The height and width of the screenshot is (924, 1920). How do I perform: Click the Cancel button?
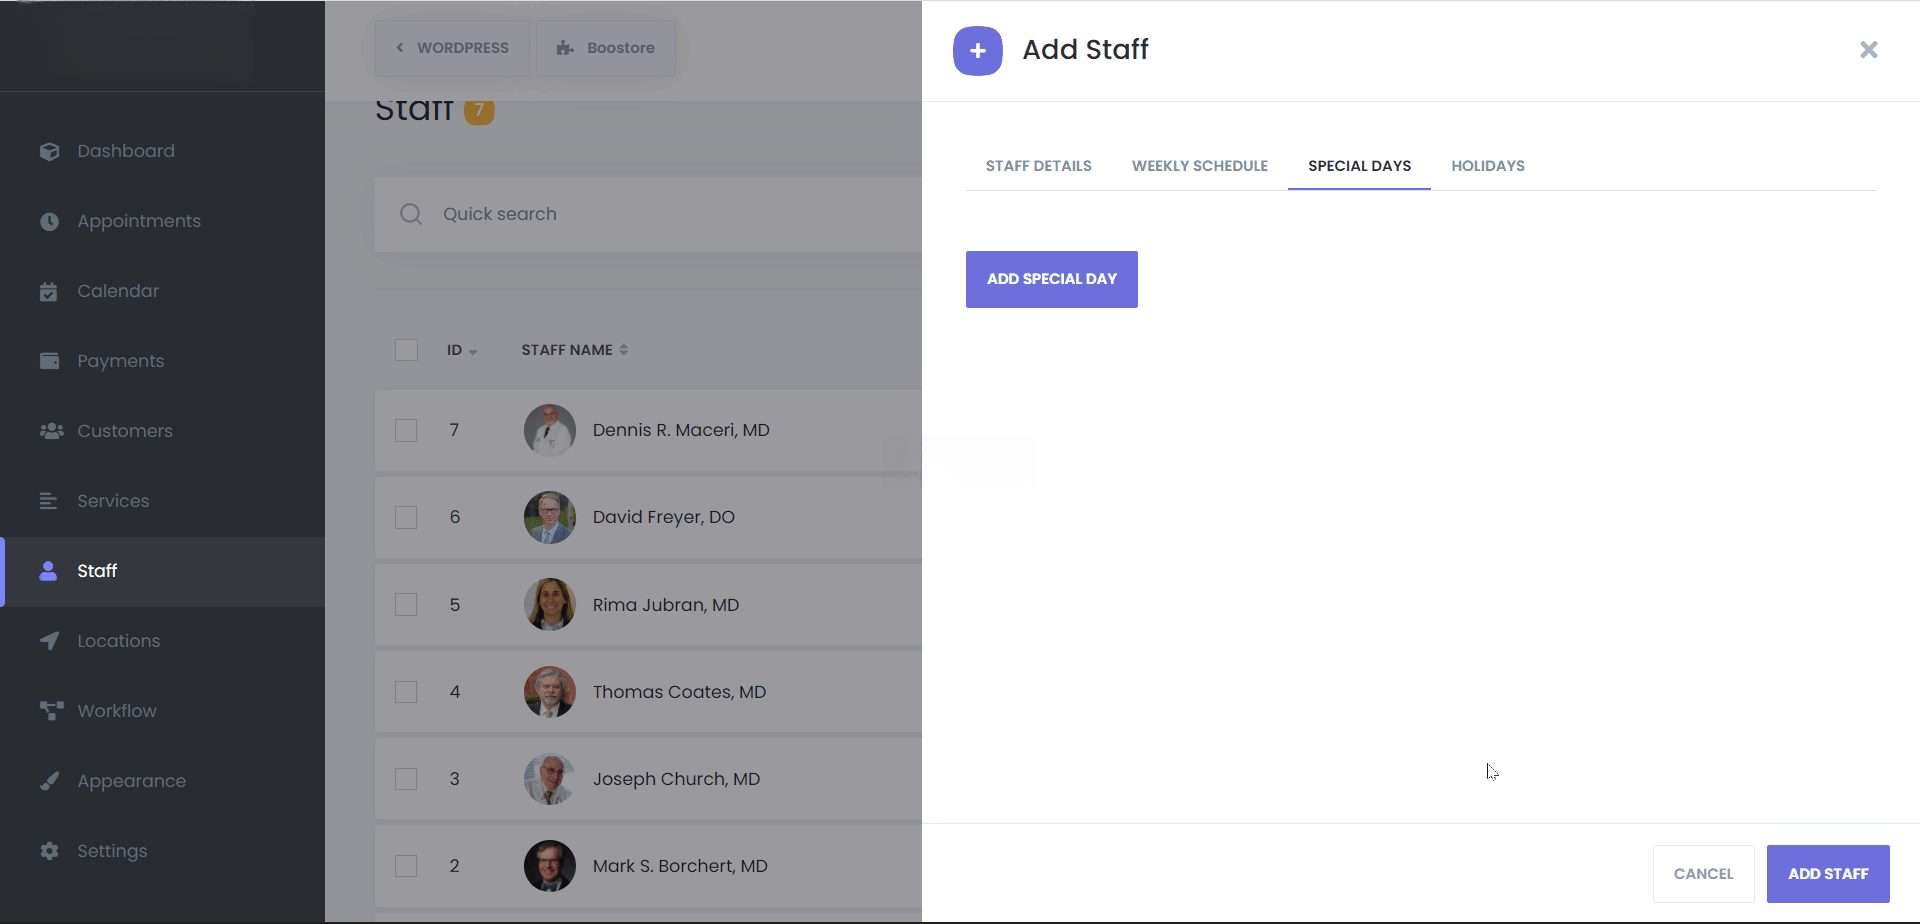click(1703, 873)
